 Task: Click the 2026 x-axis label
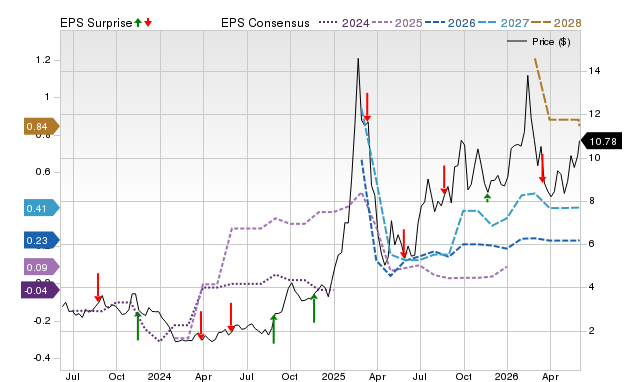click(x=506, y=376)
